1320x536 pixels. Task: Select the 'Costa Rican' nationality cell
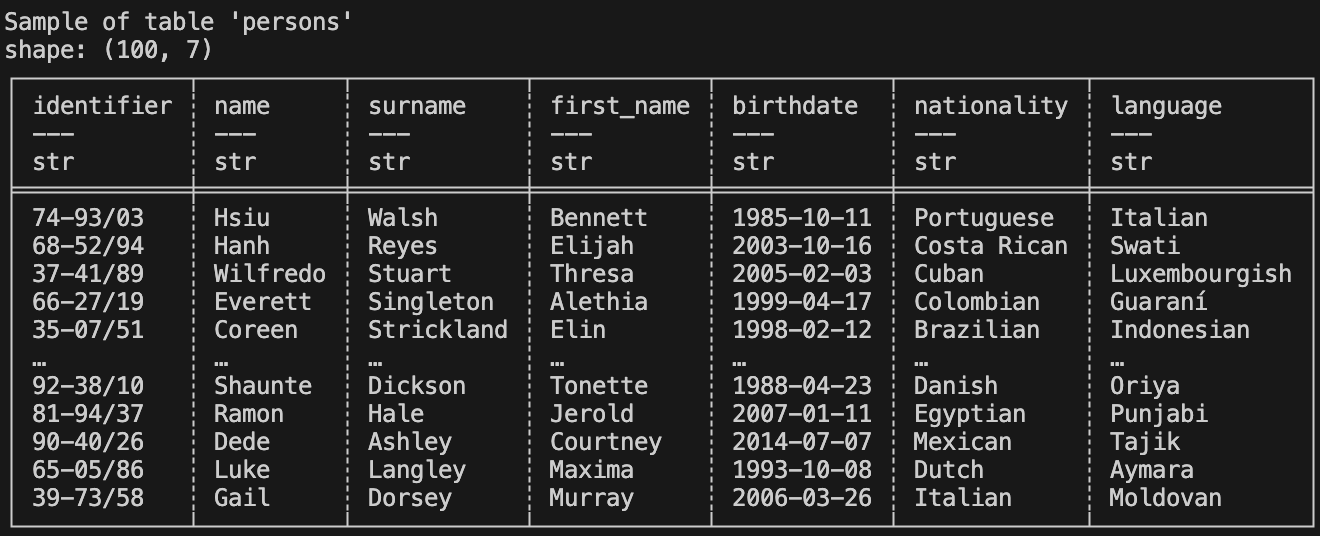[990, 246]
